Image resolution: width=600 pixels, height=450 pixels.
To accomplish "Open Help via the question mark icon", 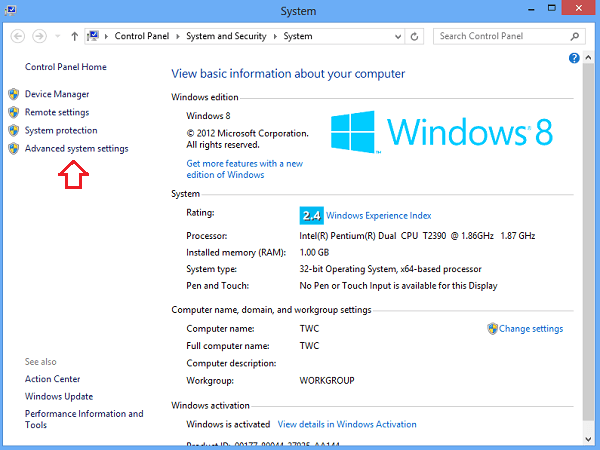I will (574, 58).
